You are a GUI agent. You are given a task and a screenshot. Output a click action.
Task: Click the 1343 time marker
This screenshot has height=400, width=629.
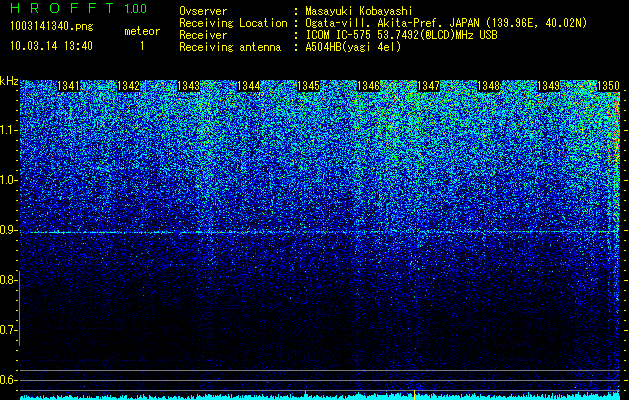coord(189,86)
